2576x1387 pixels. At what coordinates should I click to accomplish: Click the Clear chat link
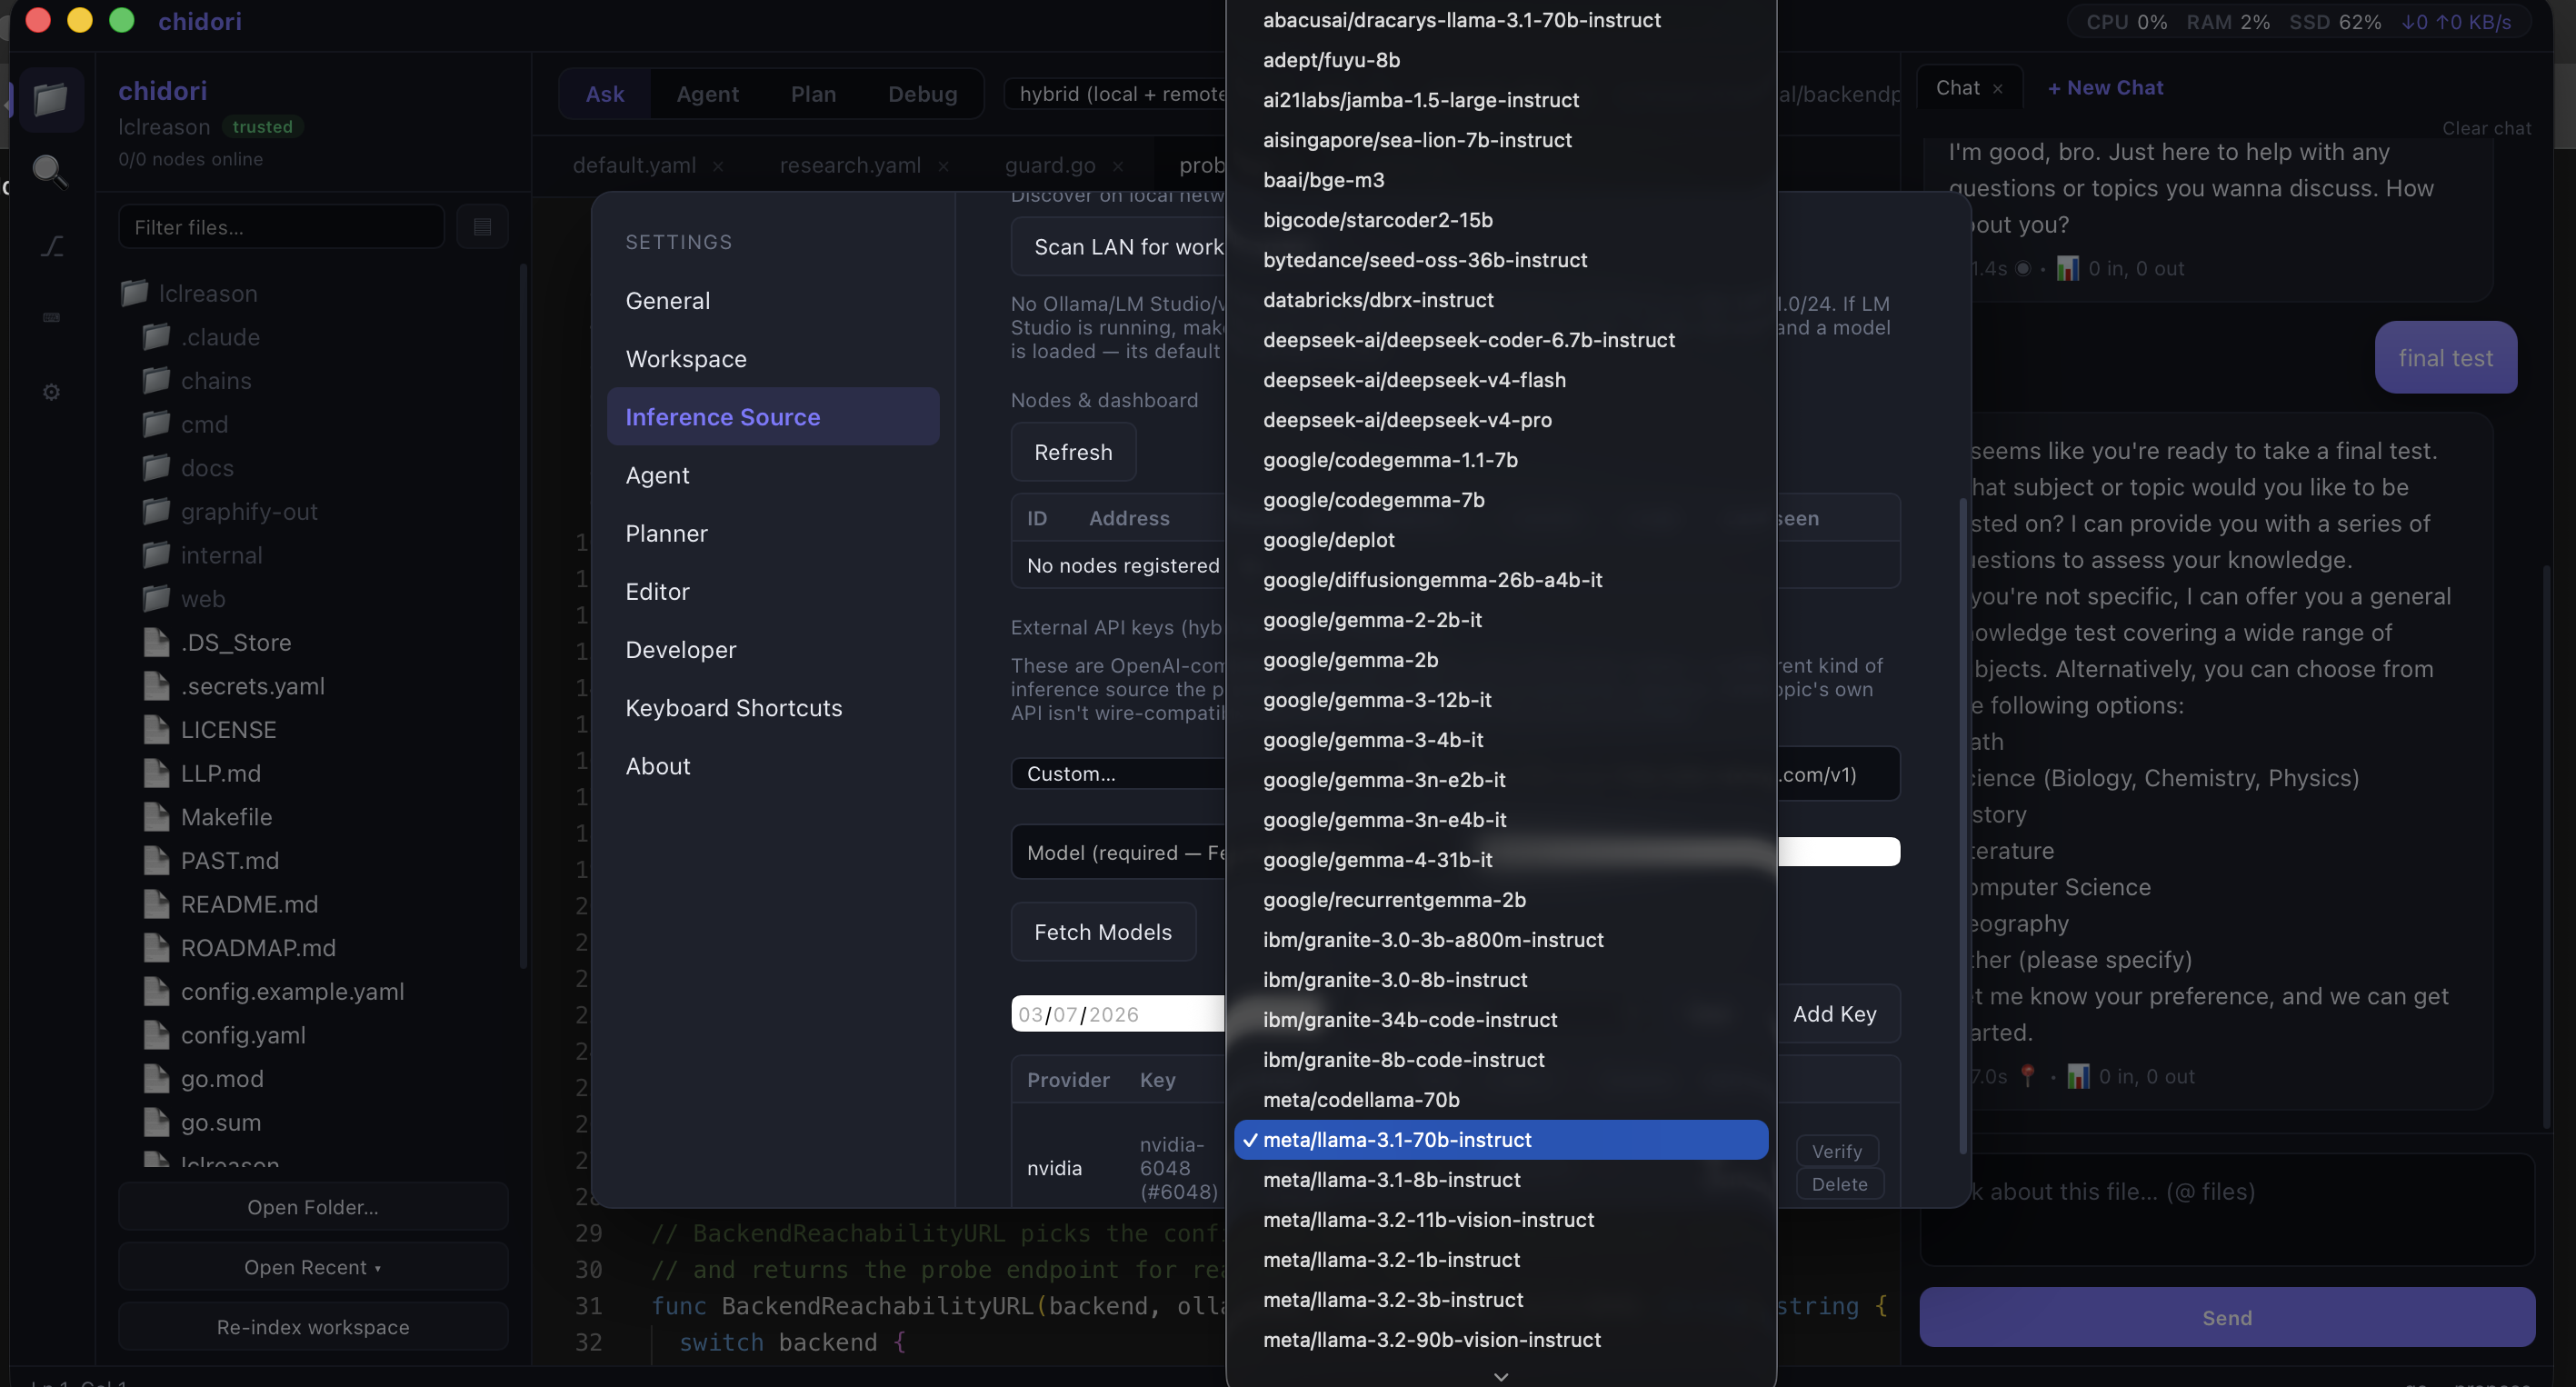pyautogui.click(x=2486, y=128)
